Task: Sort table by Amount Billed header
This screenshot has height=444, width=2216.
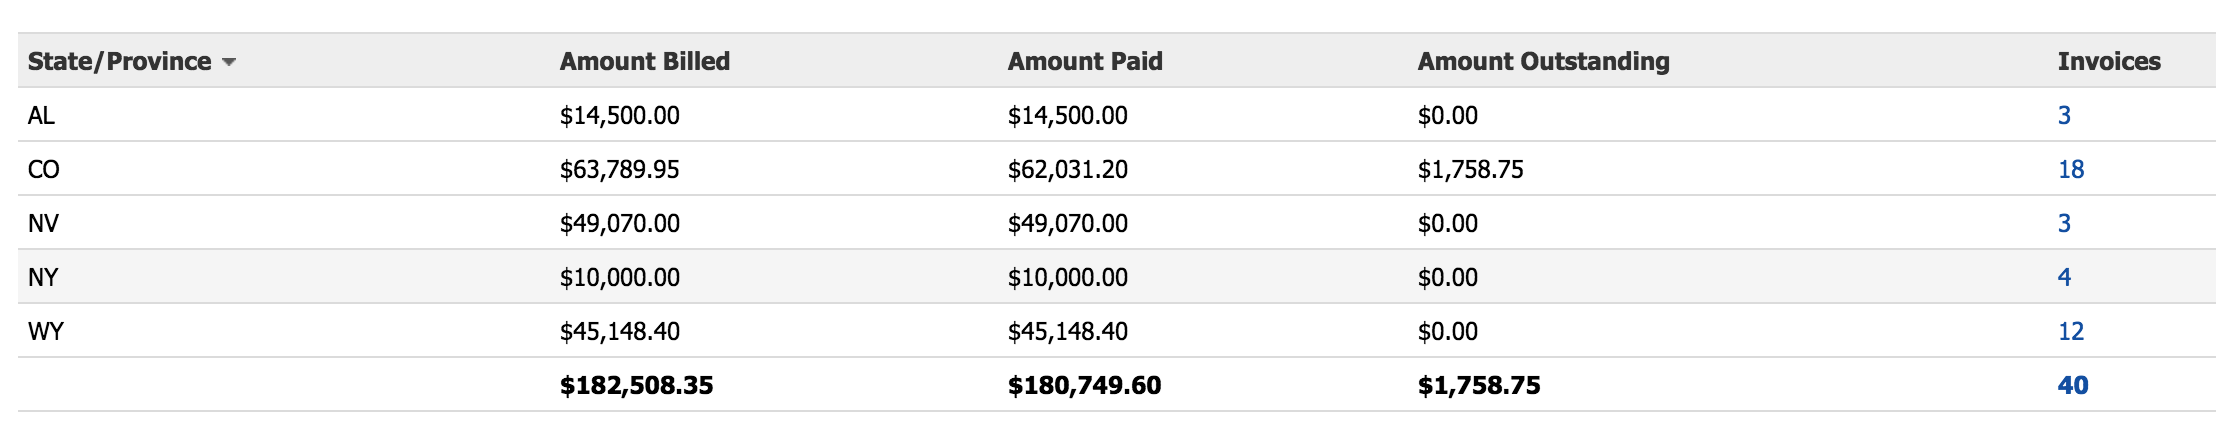Action: [x=644, y=61]
